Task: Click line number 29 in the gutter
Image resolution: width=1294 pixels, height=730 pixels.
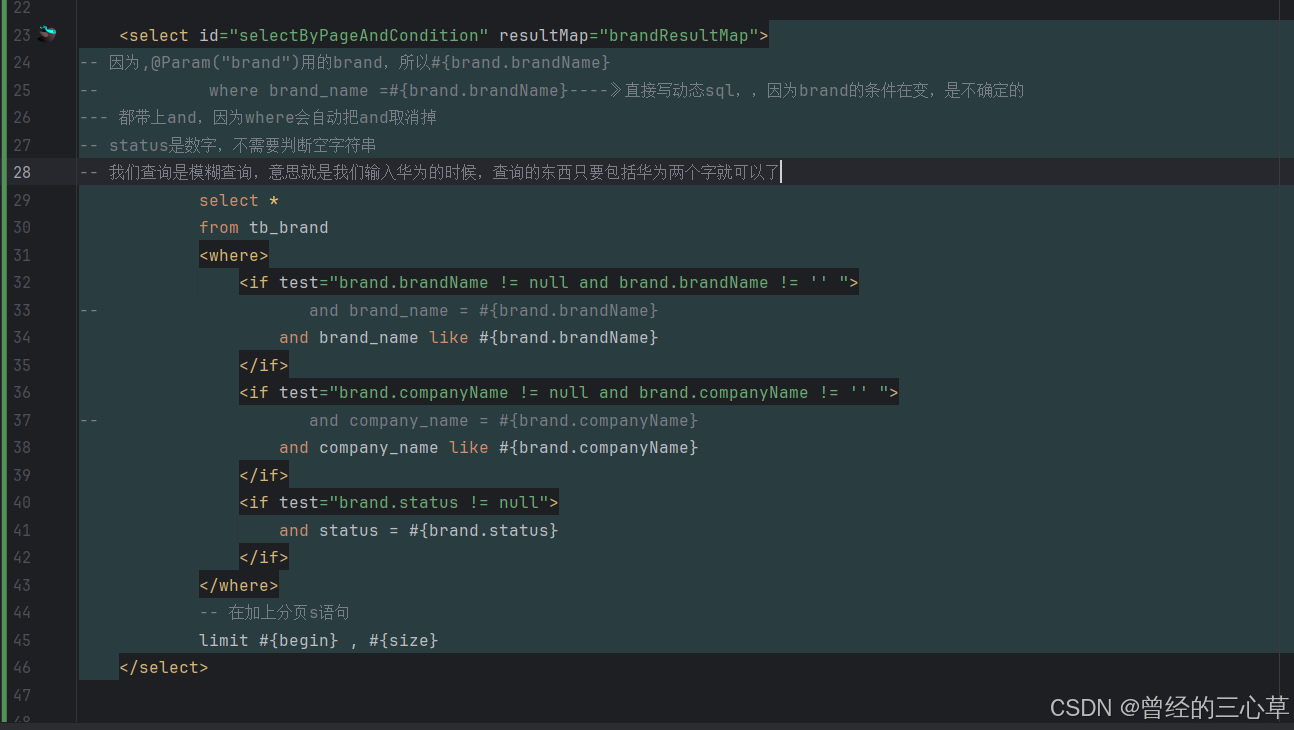Action: coord(22,201)
